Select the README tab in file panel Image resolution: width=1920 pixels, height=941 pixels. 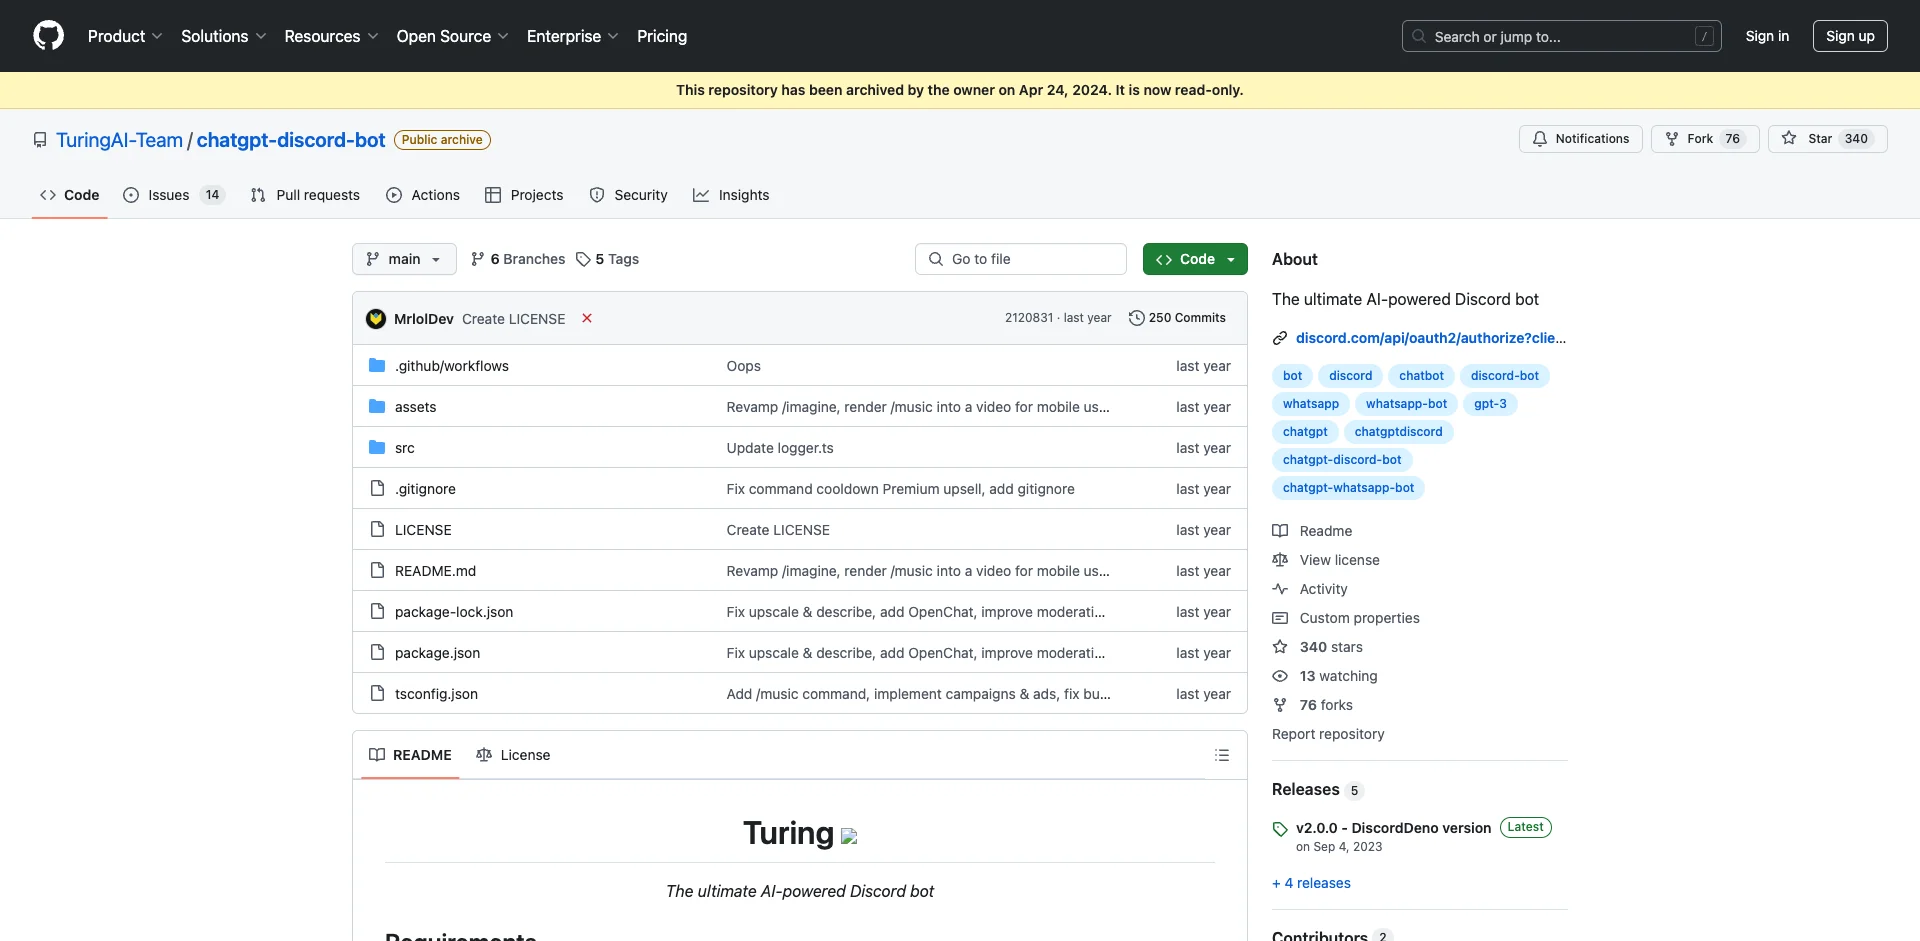[410, 755]
